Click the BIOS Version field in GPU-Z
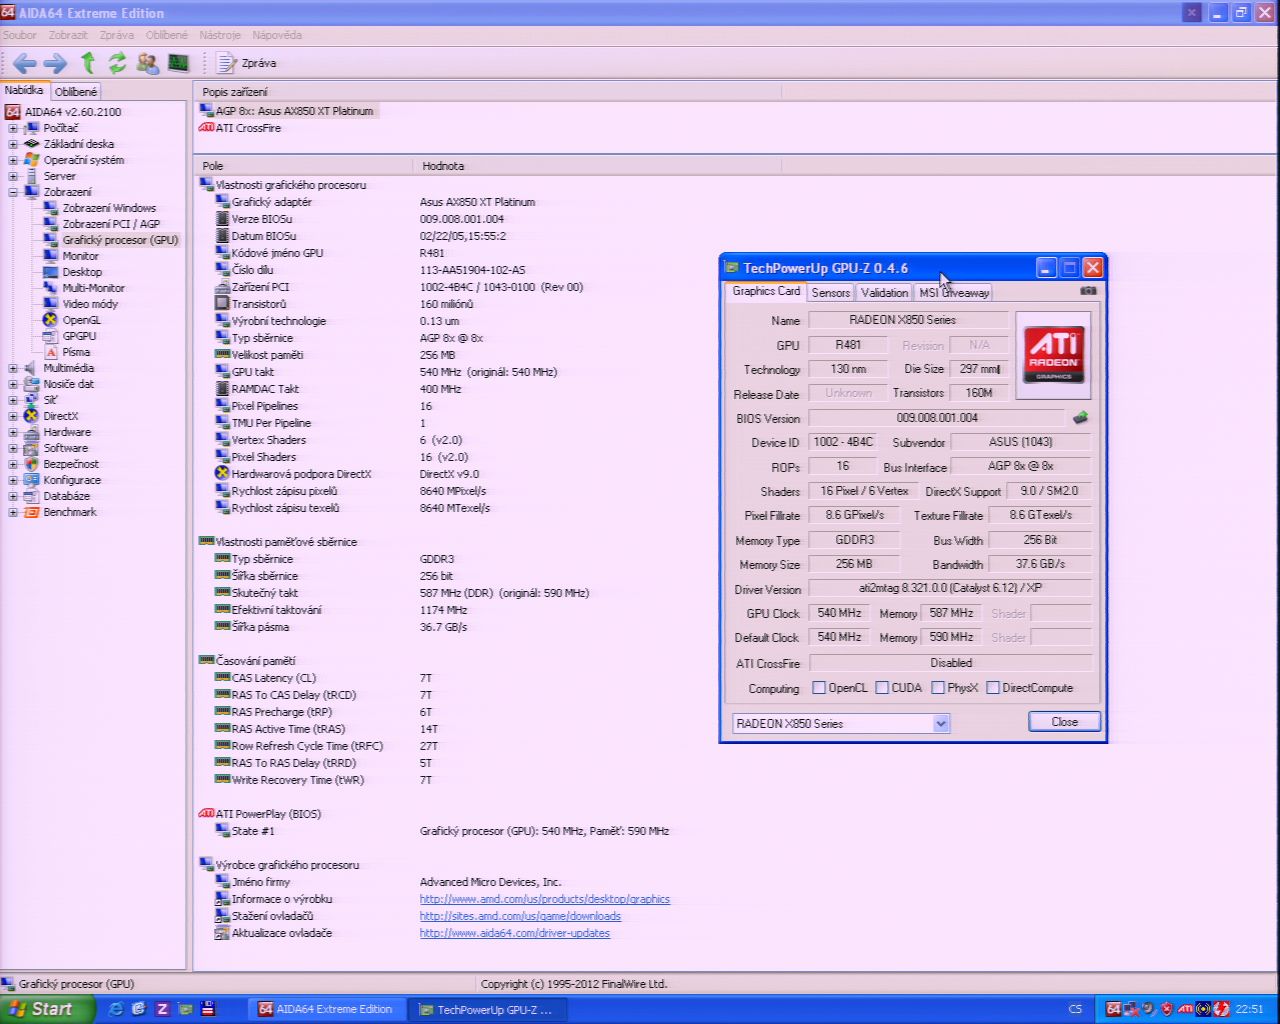The height and width of the screenshot is (1024, 1280). (x=937, y=418)
